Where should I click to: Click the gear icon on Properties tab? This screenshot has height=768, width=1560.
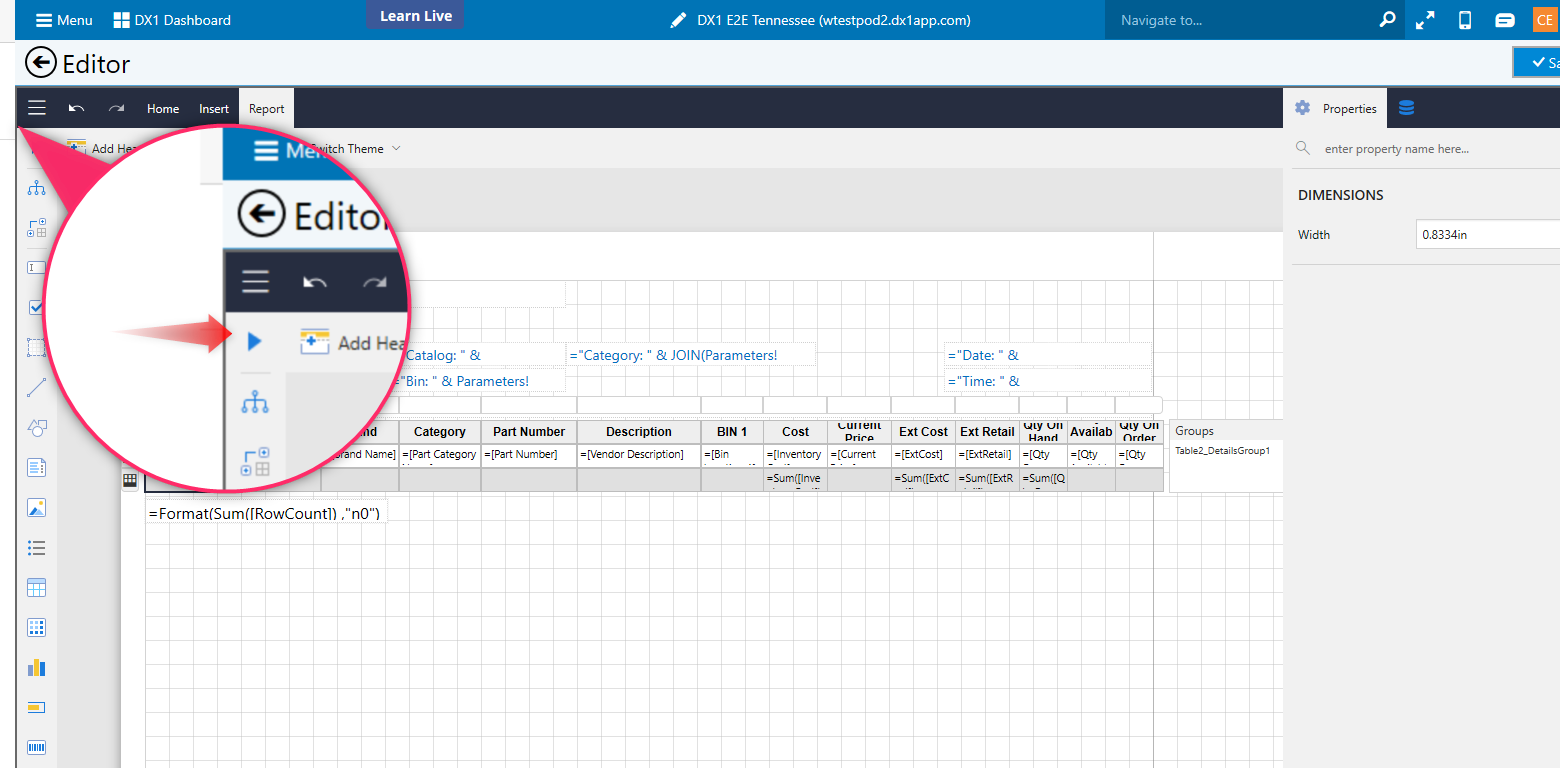click(x=1302, y=108)
